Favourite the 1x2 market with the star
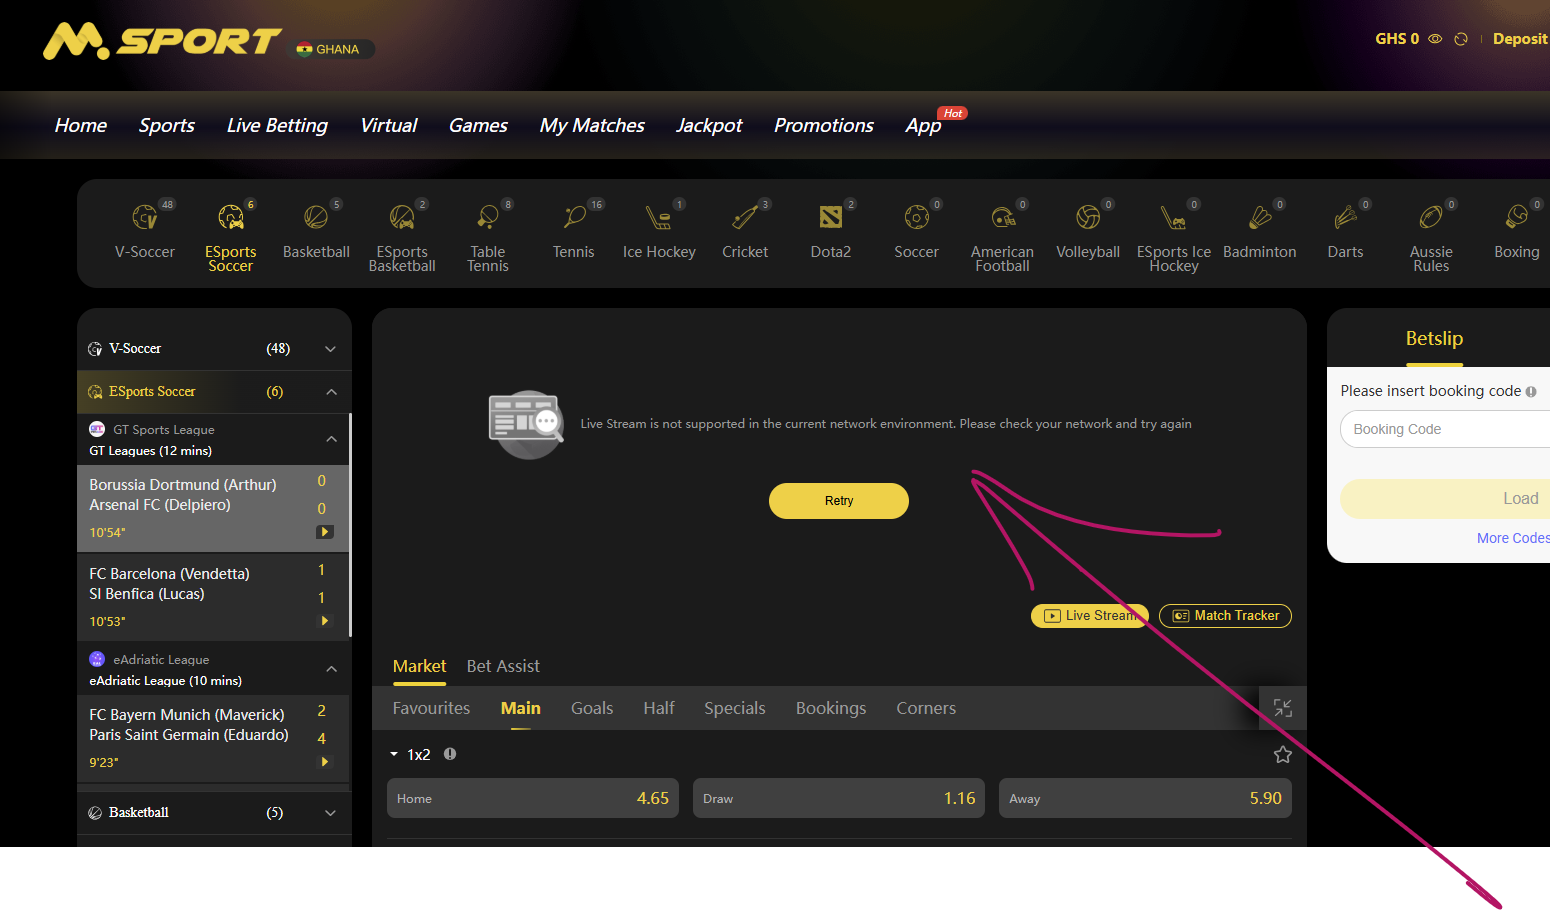The height and width of the screenshot is (912, 1550). pos(1283,754)
